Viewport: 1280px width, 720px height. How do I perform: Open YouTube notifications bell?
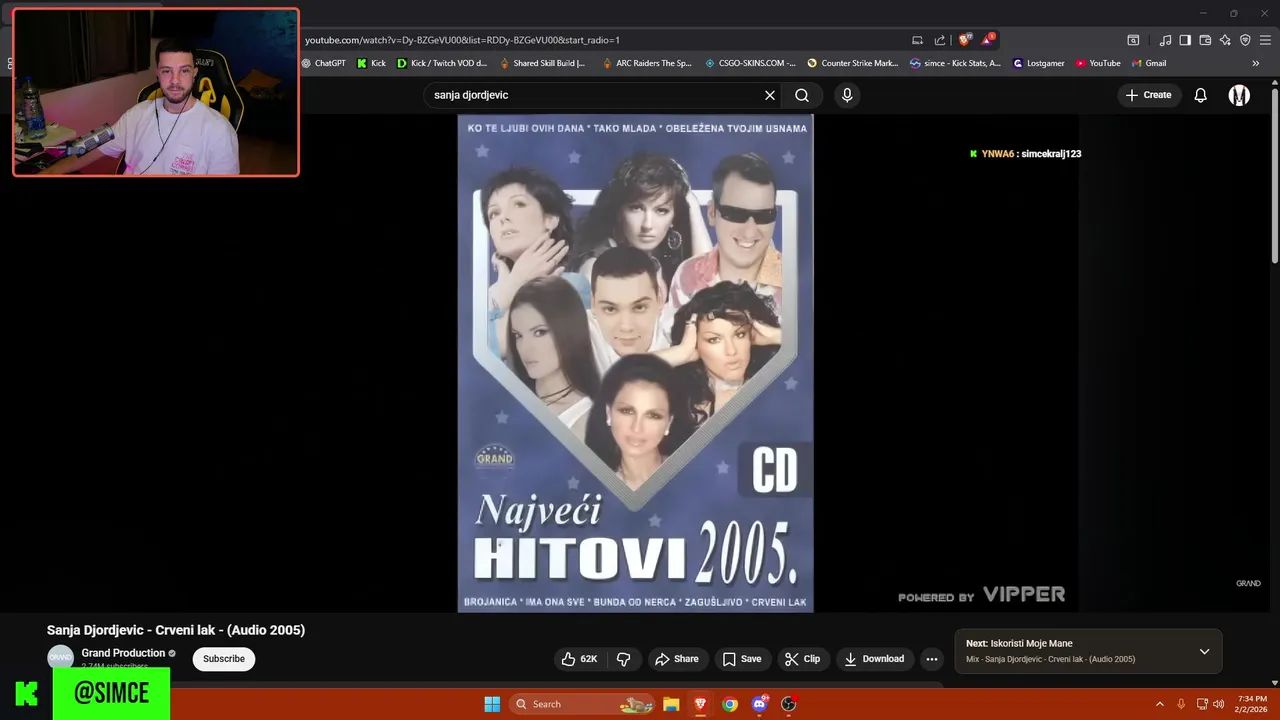[x=1200, y=95]
